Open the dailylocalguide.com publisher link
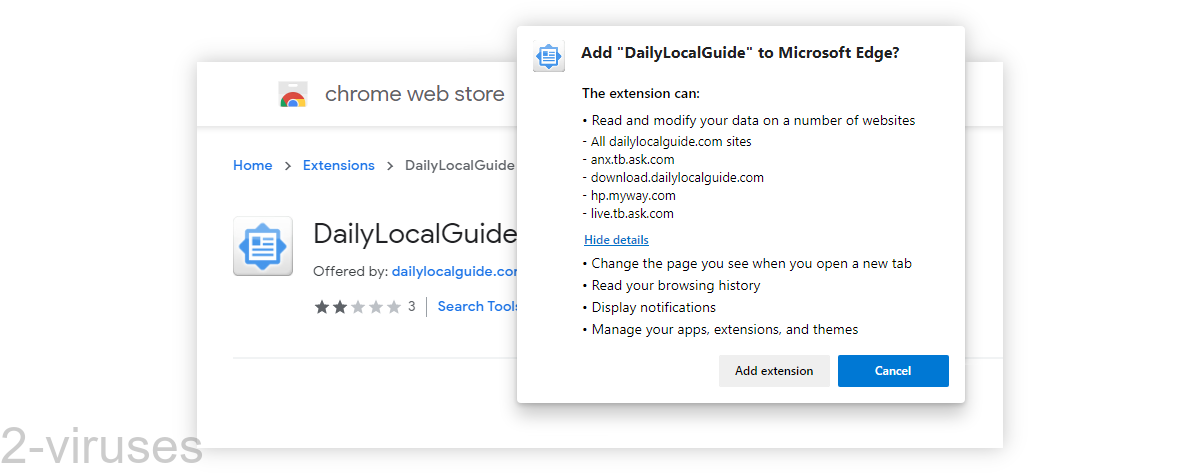 coord(455,271)
